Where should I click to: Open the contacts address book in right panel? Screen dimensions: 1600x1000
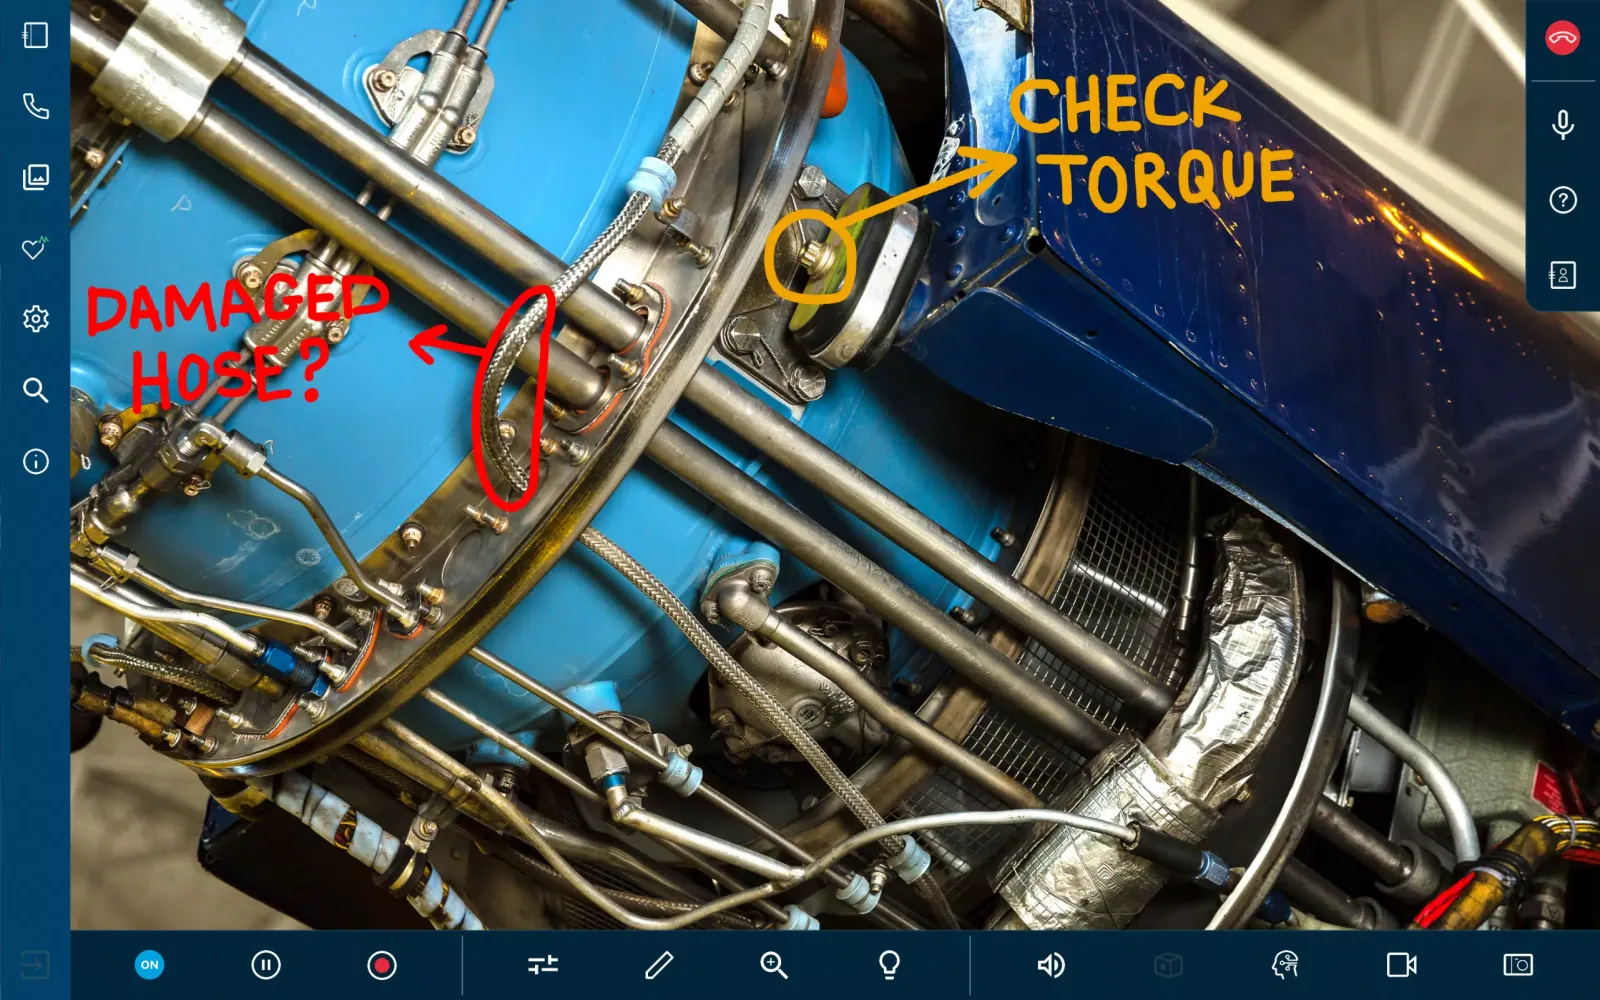click(x=1562, y=275)
